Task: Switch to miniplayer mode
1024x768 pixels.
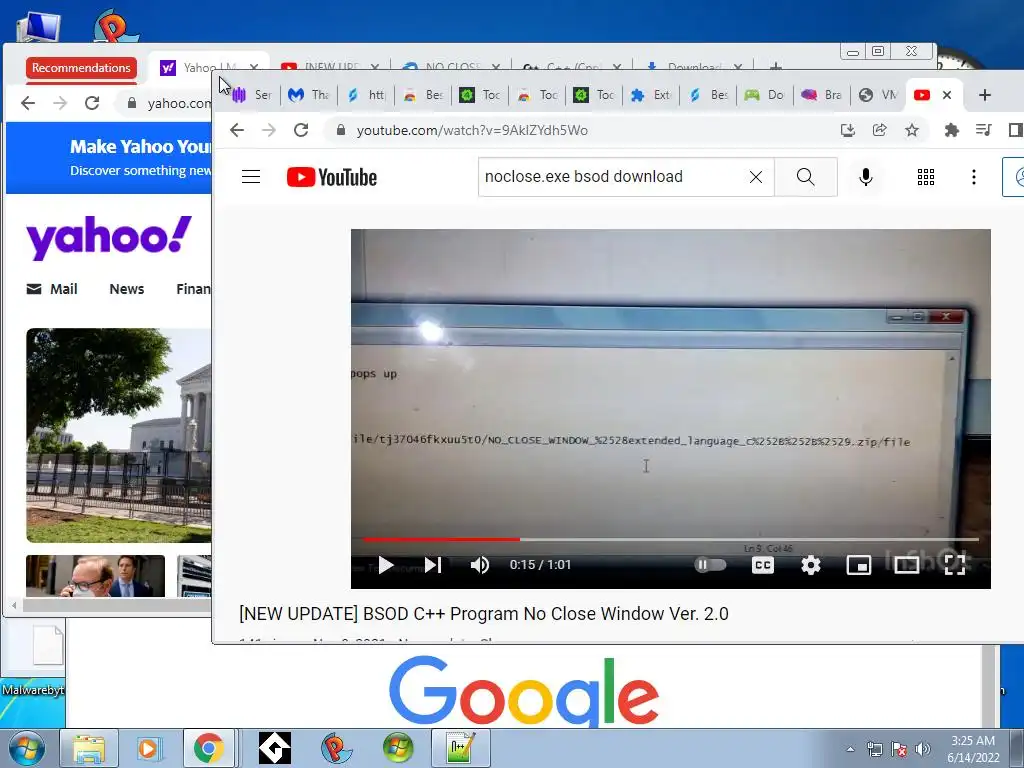Action: click(859, 565)
